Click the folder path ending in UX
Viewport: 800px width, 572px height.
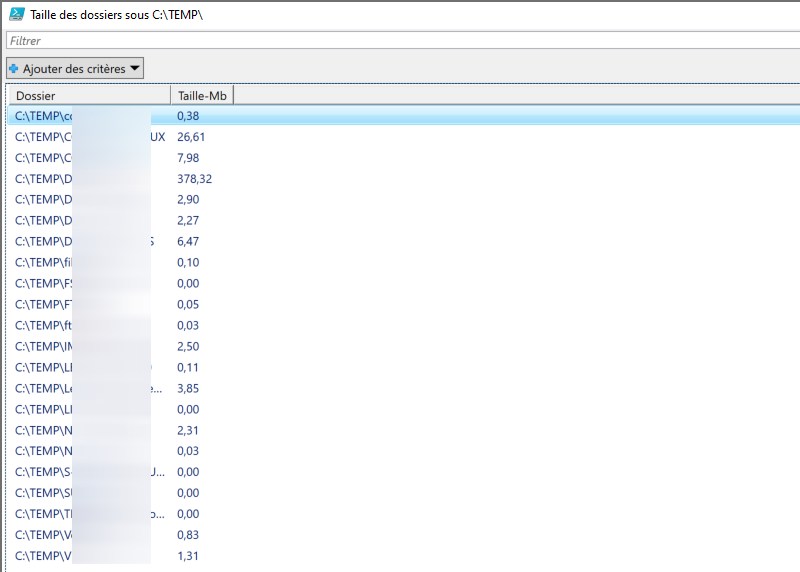[x=90, y=137]
